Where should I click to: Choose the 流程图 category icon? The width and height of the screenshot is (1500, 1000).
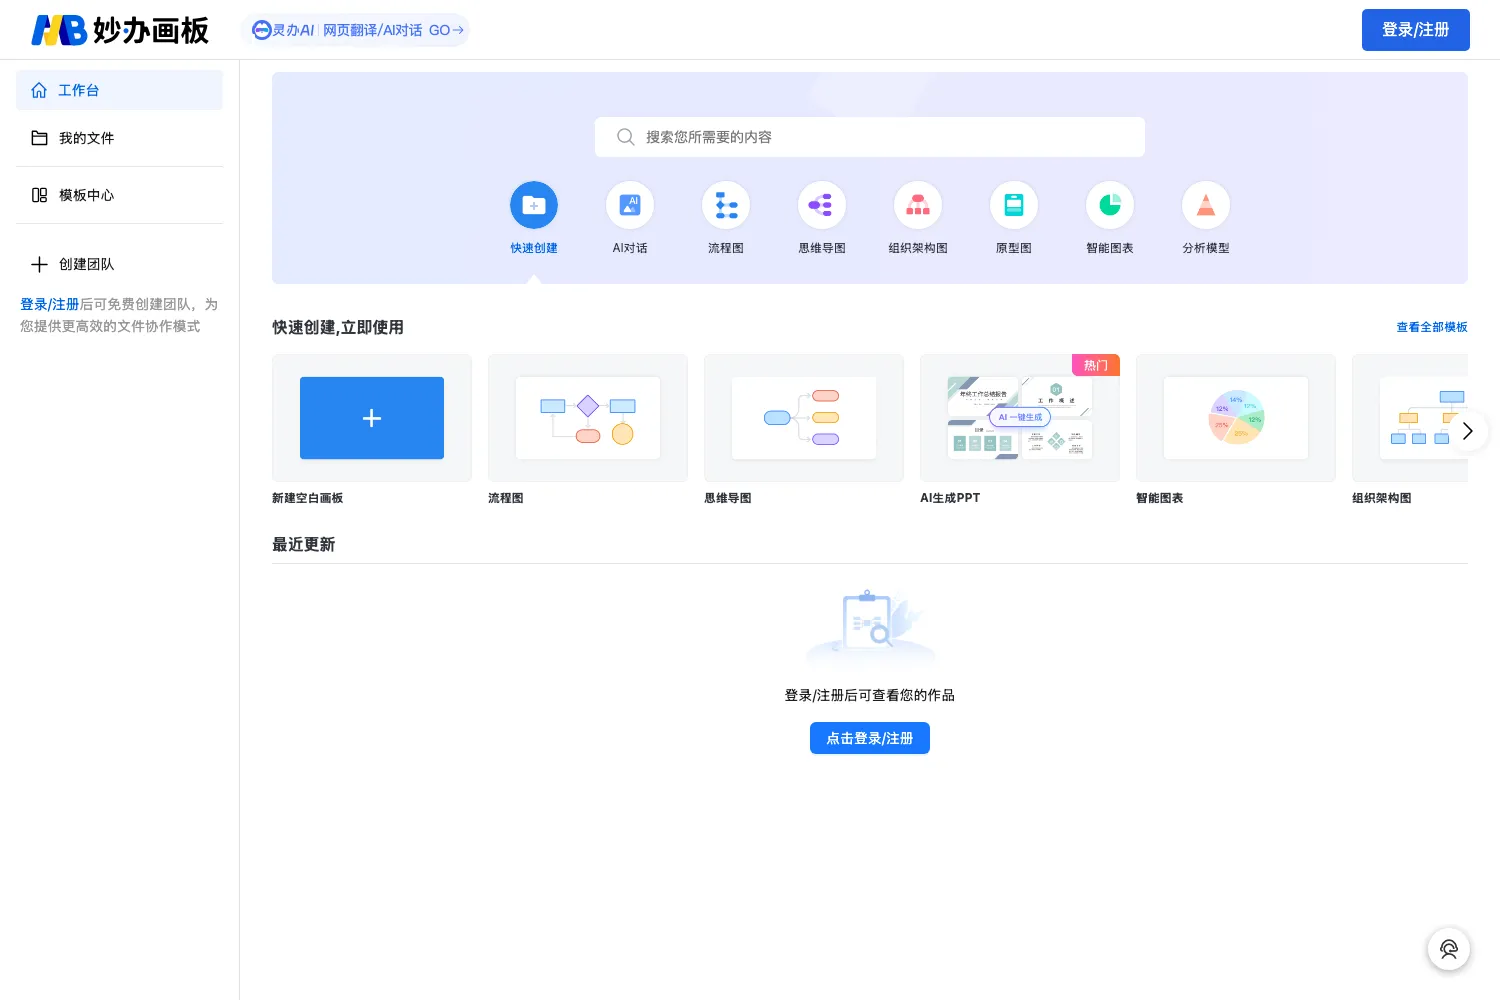click(x=726, y=206)
